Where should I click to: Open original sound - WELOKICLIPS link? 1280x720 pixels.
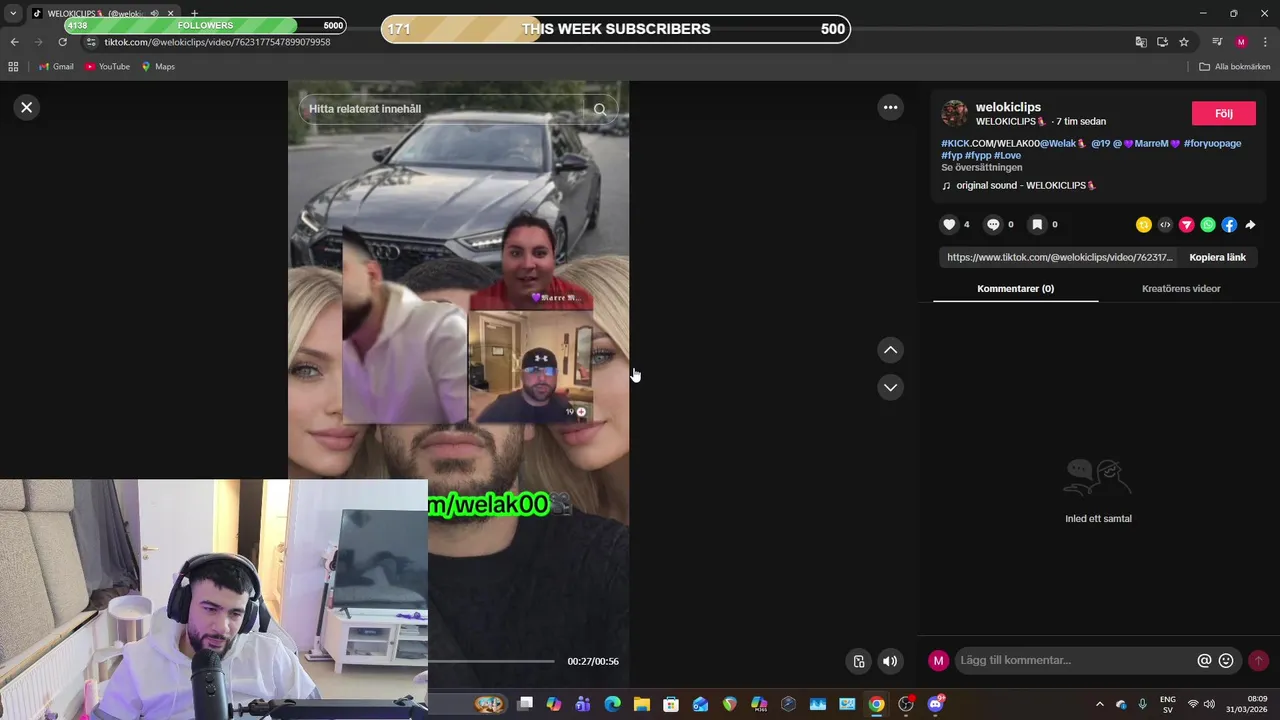tap(1026, 186)
